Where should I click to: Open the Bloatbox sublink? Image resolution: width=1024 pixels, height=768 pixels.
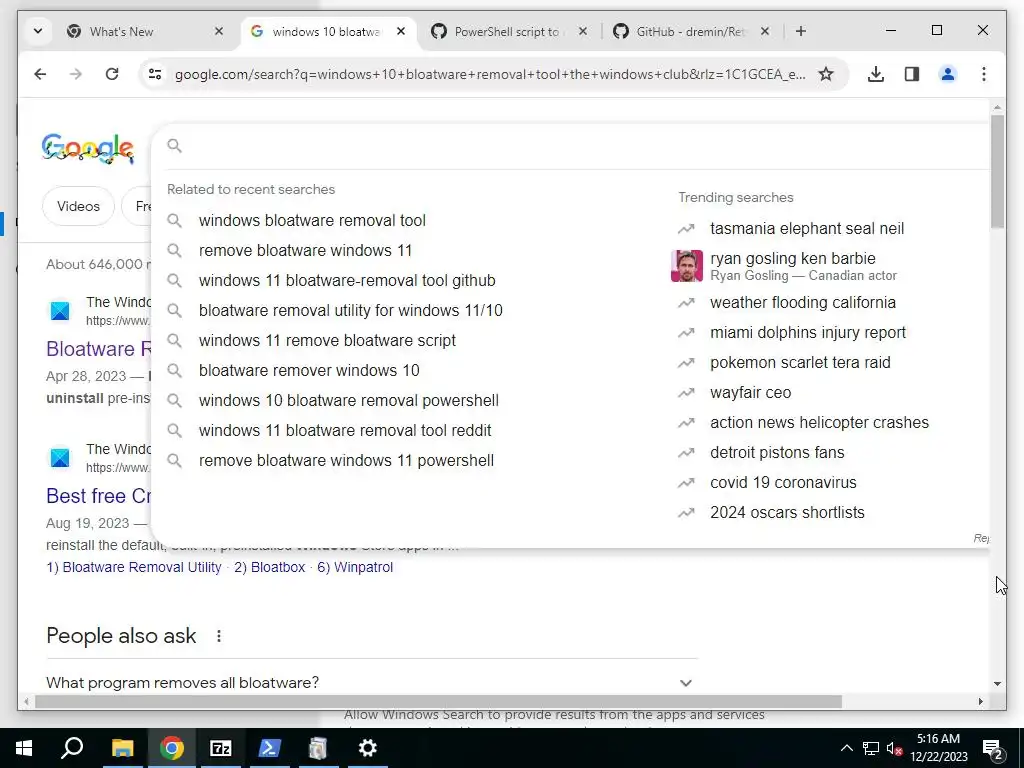(x=270, y=568)
